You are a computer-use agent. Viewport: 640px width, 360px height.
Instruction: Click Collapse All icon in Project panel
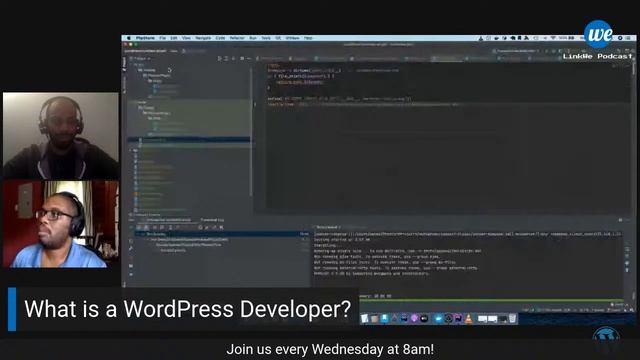click(x=233, y=59)
